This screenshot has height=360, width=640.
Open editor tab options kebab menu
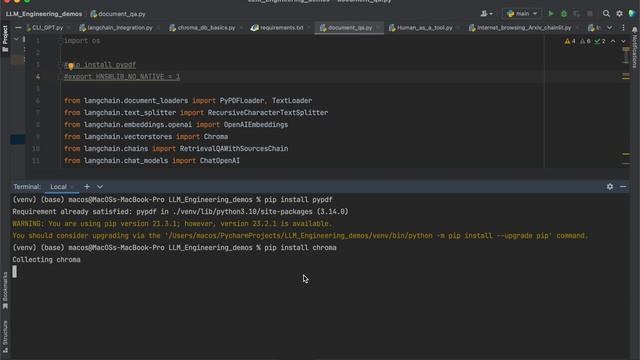tap(623, 28)
